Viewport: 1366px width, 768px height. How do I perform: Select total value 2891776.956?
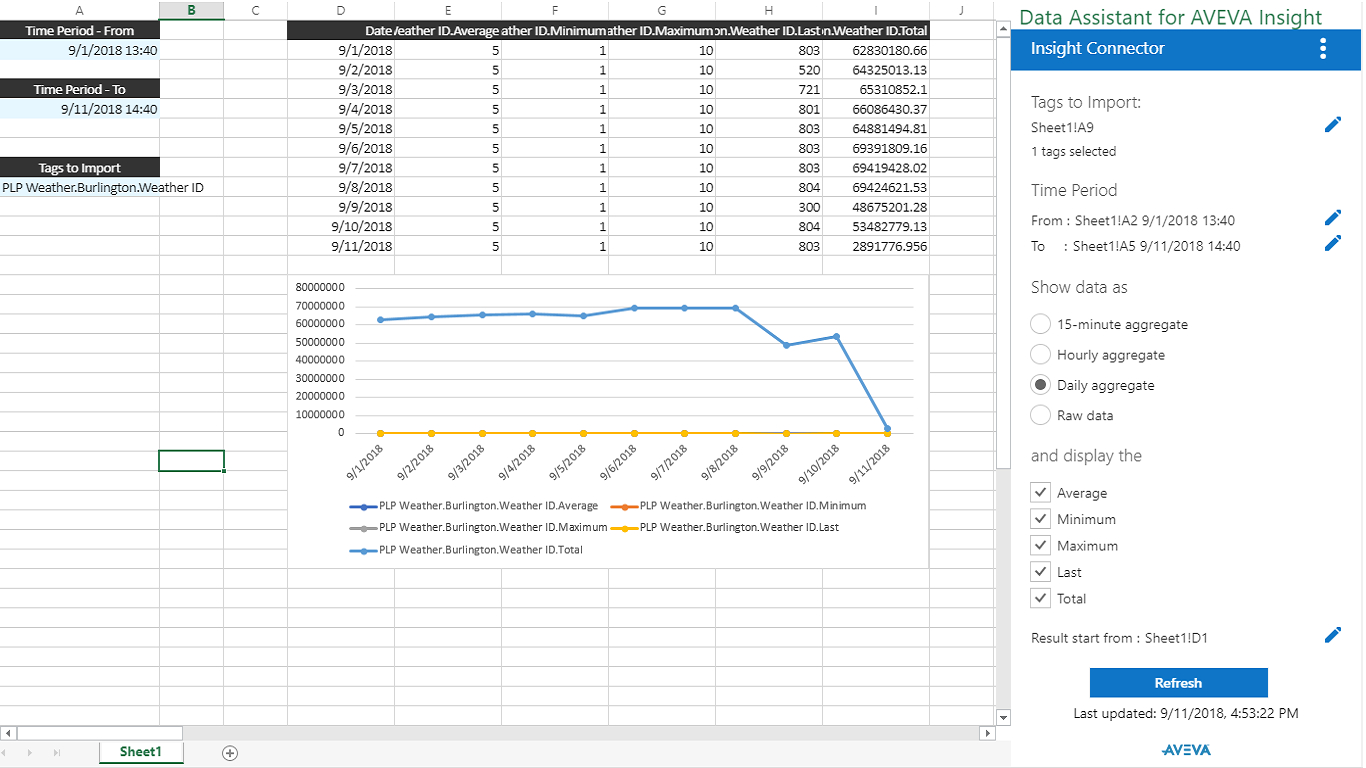876,246
